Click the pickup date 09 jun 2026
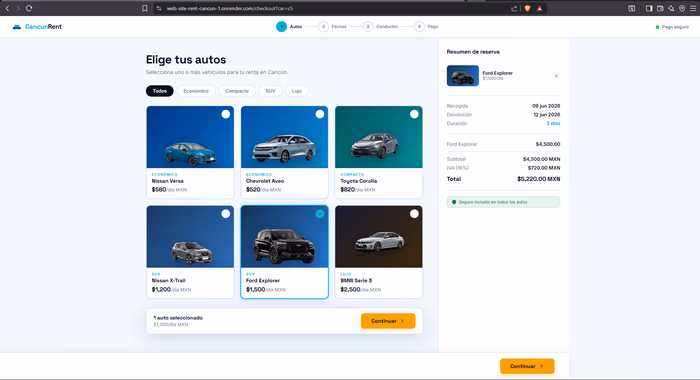700x380 pixels. click(x=546, y=106)
